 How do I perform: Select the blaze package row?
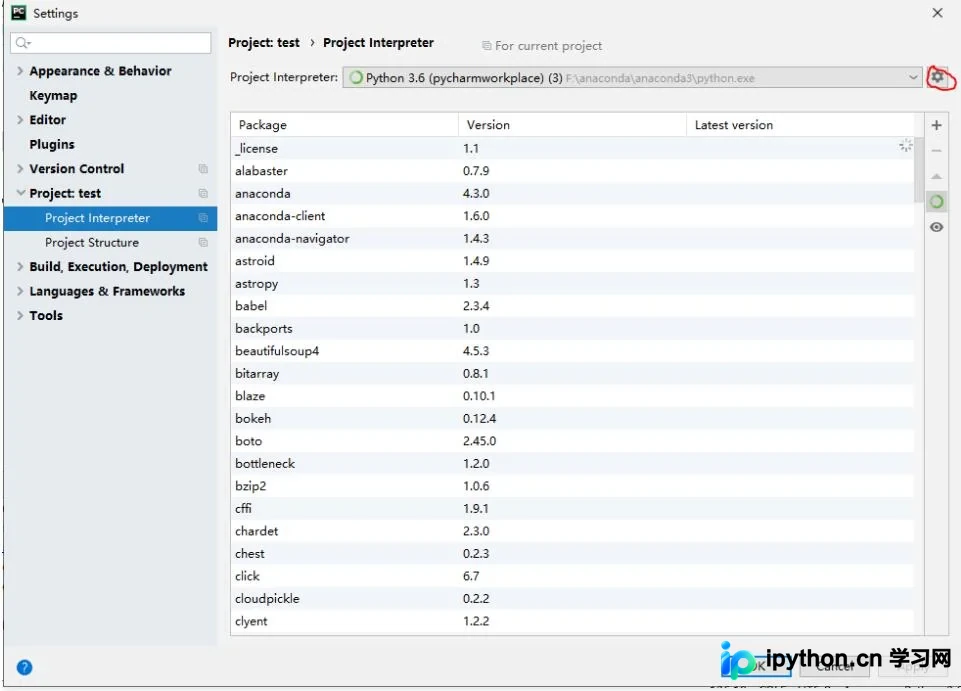(572, 395)
